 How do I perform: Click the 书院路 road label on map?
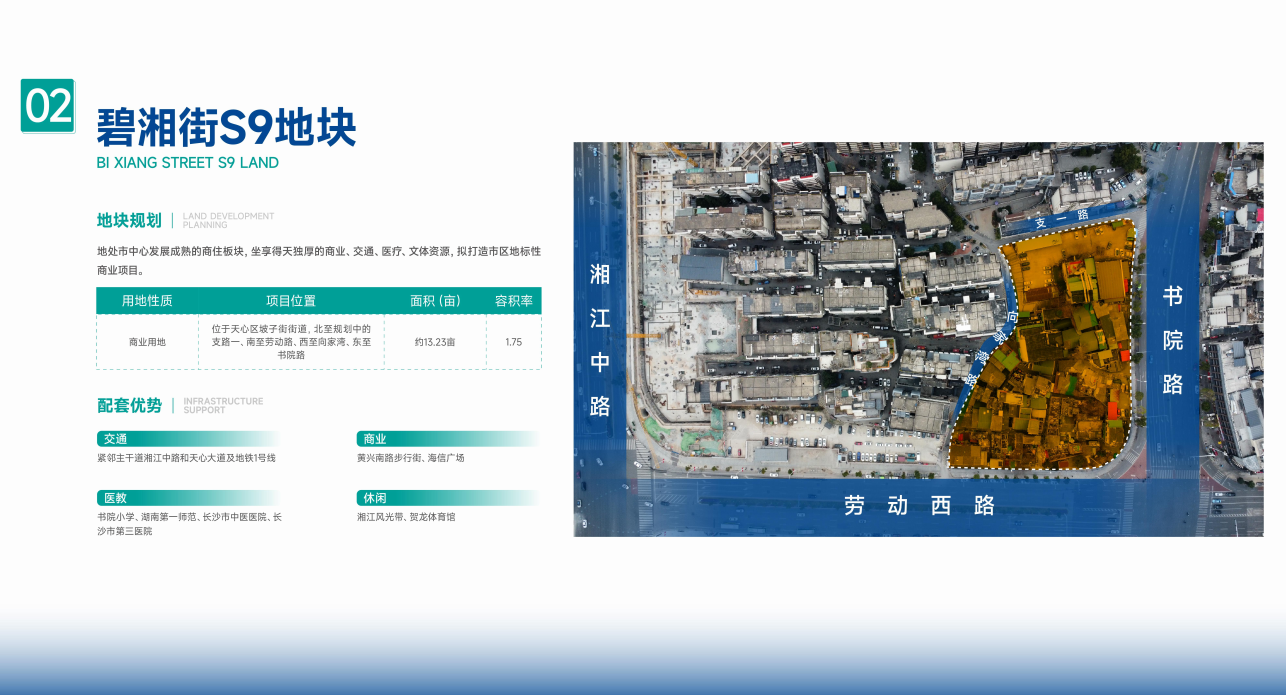(x=1173, y=340)
